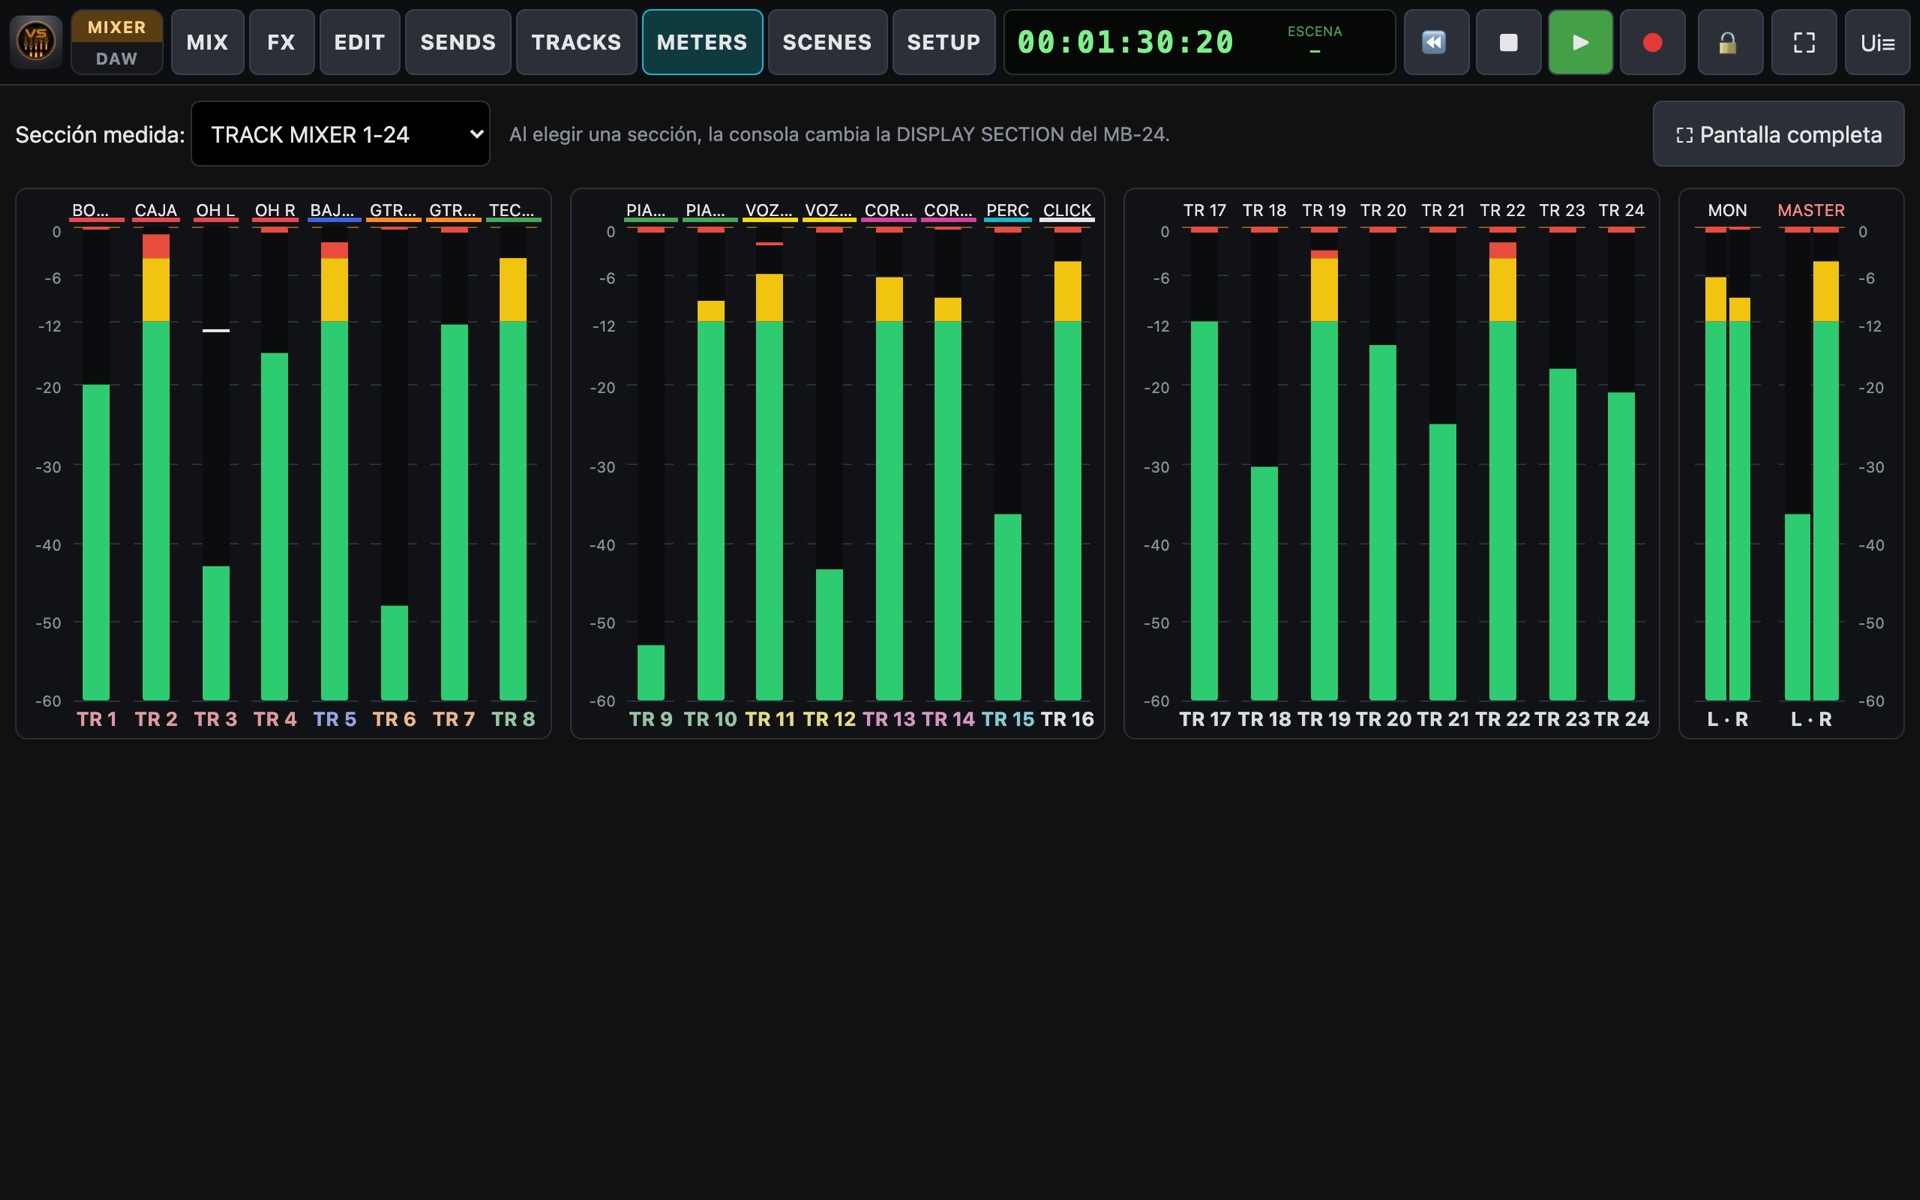Click the timecode display 00:01:30:20
The image size is (1920, 1200).
pyautogui.click(x=1126, y=42)
